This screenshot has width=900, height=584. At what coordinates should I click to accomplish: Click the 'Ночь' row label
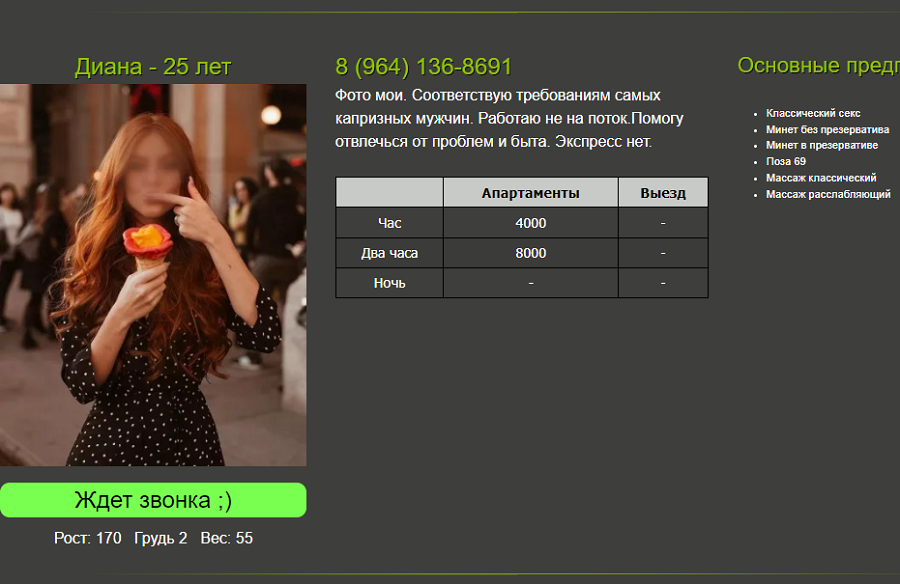(x=390, y=283)
